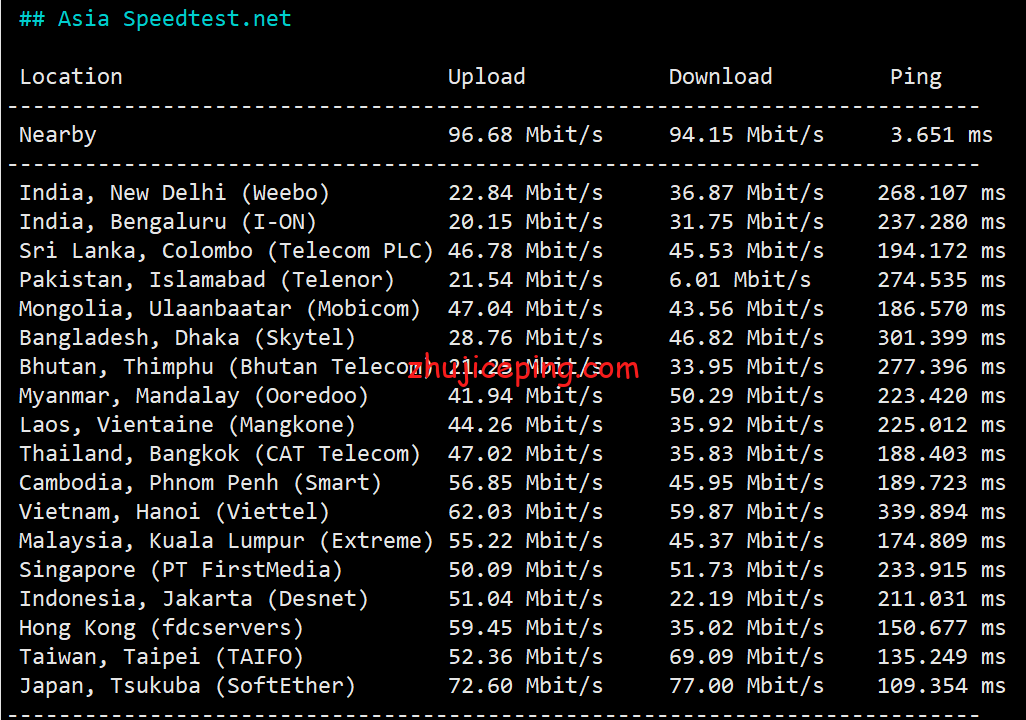Select the "Location" column header
Image resolution: width=1026 pixels, height=720 pixels.
click(x=71, y=77)
